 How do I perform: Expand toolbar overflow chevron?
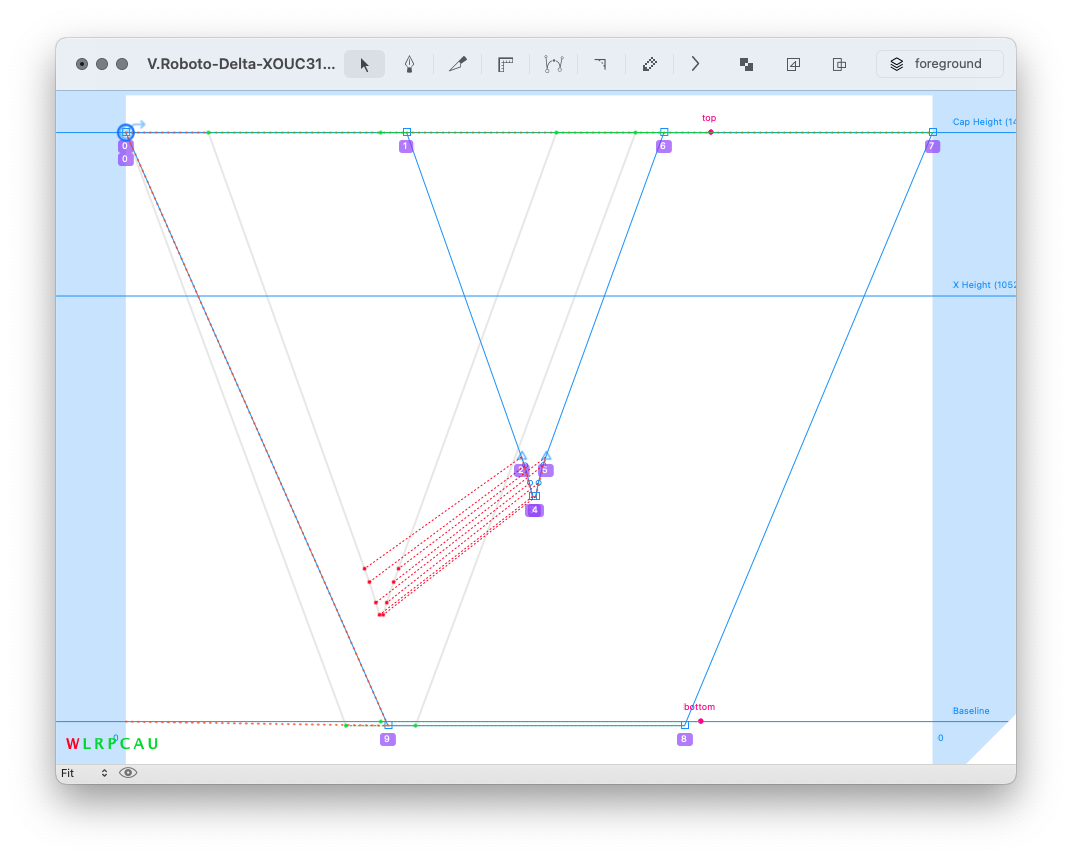[x=695, y=64]
